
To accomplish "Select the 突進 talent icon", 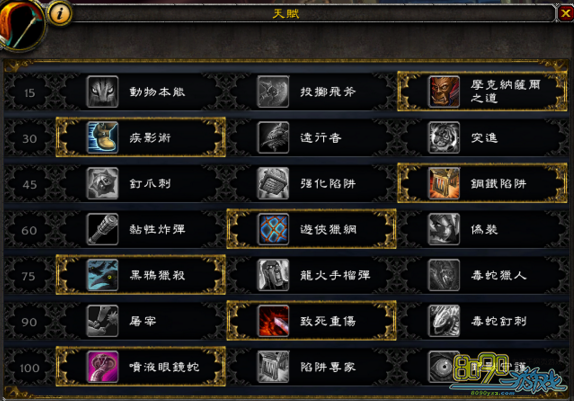I will click(444, 137).
